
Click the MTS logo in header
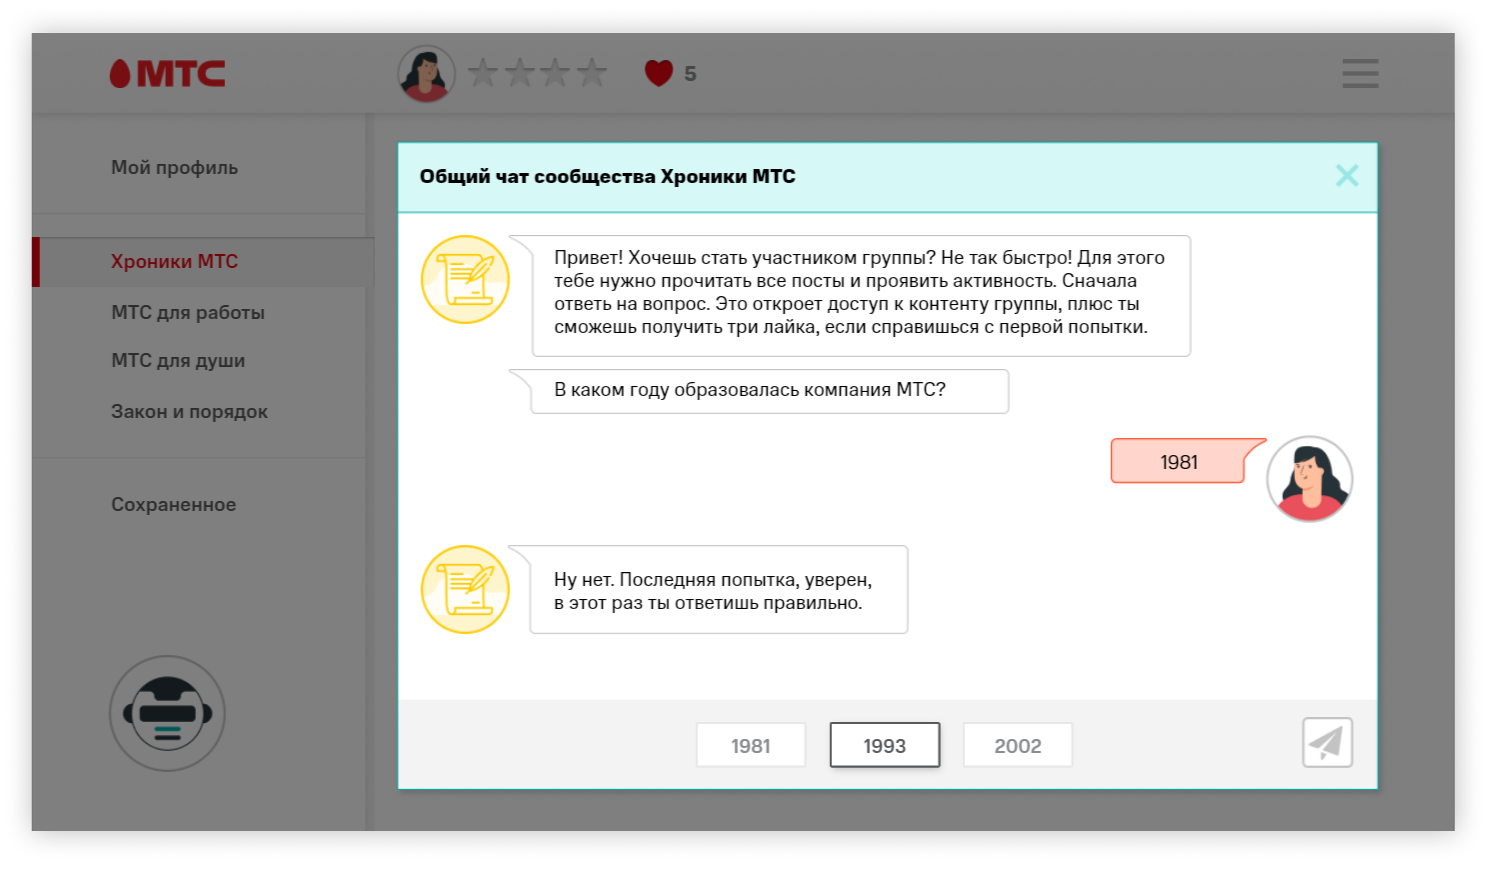click(167, 73)
